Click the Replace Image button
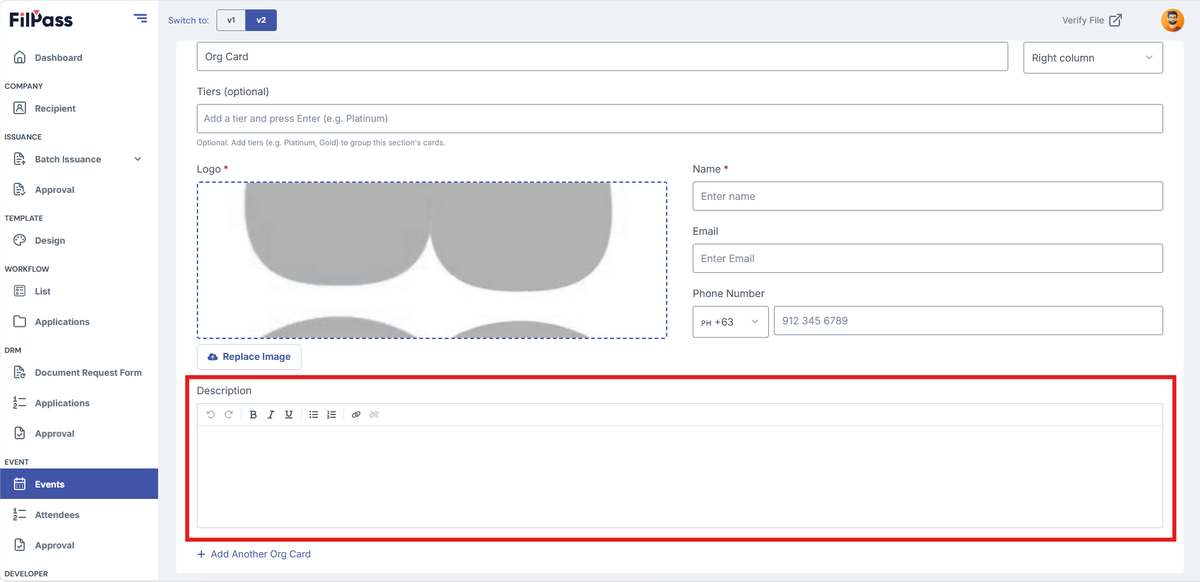The image size is (1200, 582). point(249,357)
